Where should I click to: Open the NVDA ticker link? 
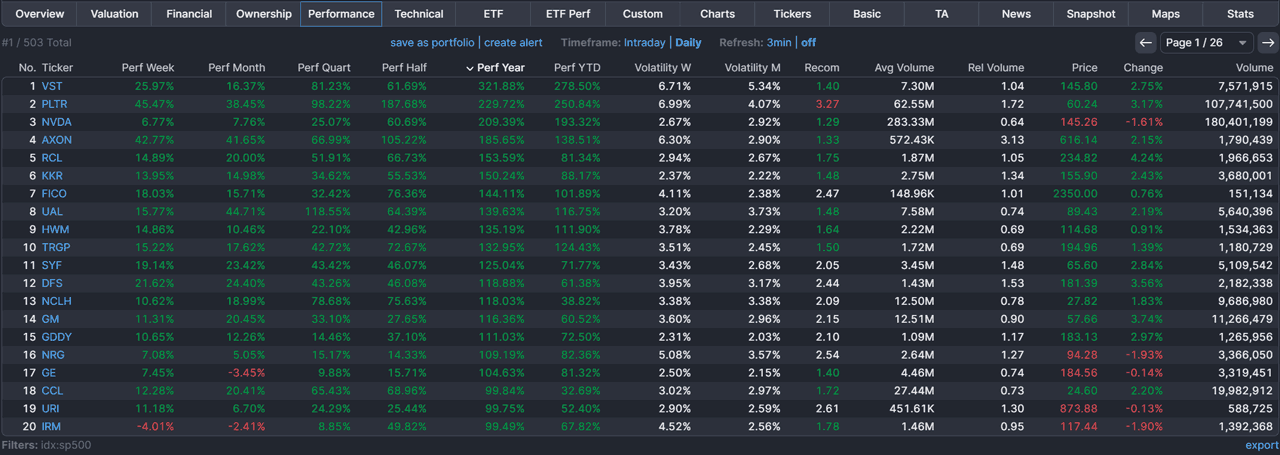pos(55,122)
